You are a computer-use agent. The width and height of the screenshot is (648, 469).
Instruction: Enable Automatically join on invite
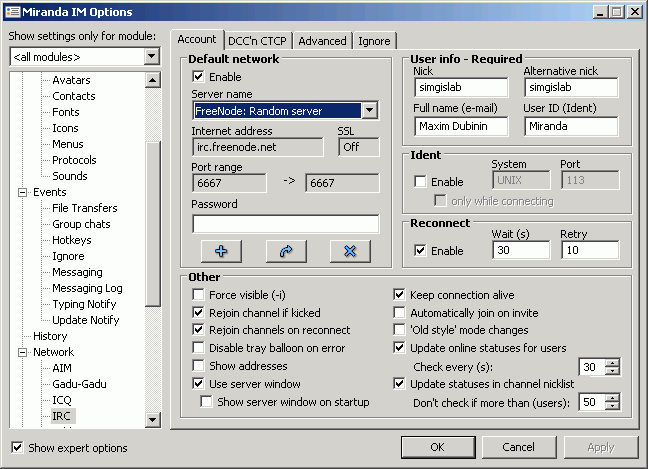399,312
